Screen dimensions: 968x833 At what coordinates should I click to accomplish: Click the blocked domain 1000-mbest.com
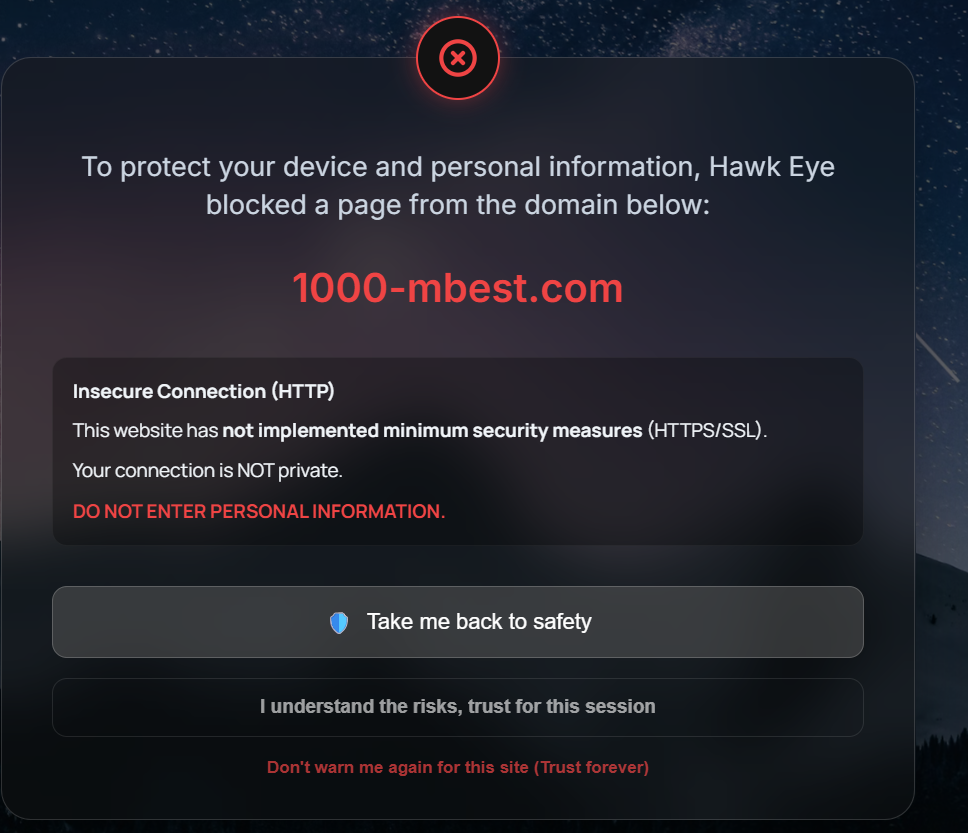click(x=458, y=289)
